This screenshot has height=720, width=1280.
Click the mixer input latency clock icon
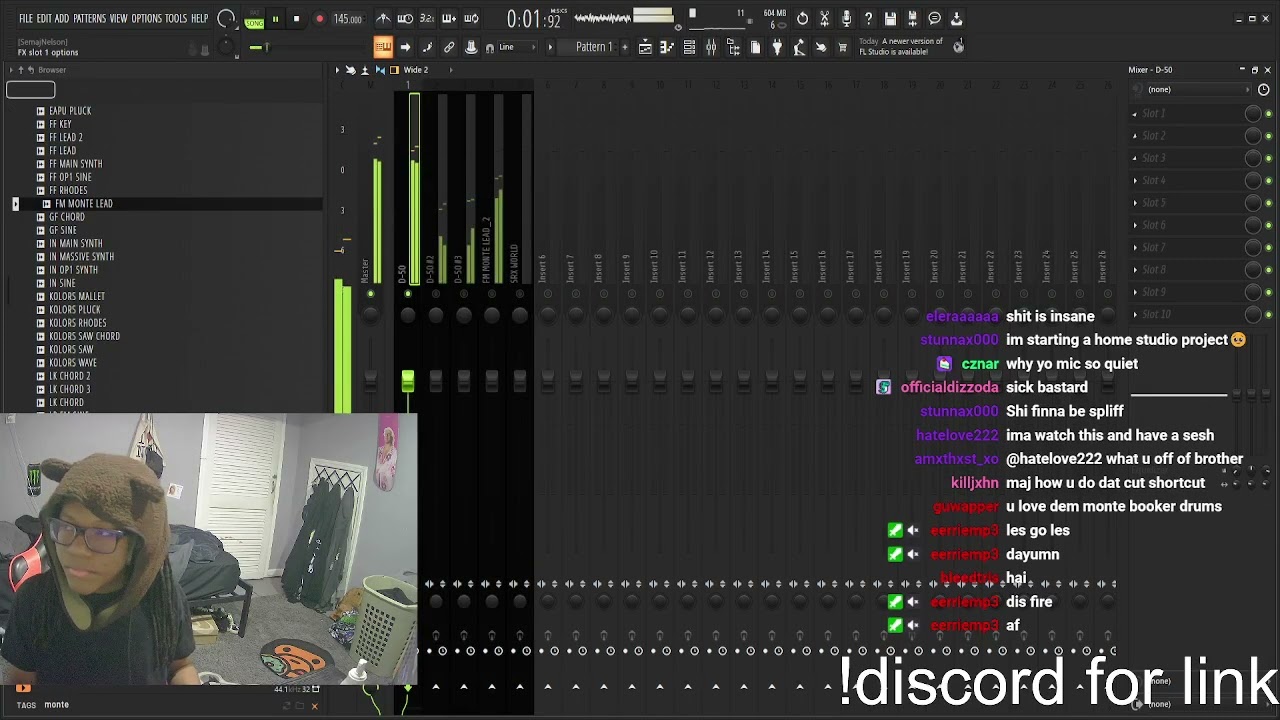1264,90
